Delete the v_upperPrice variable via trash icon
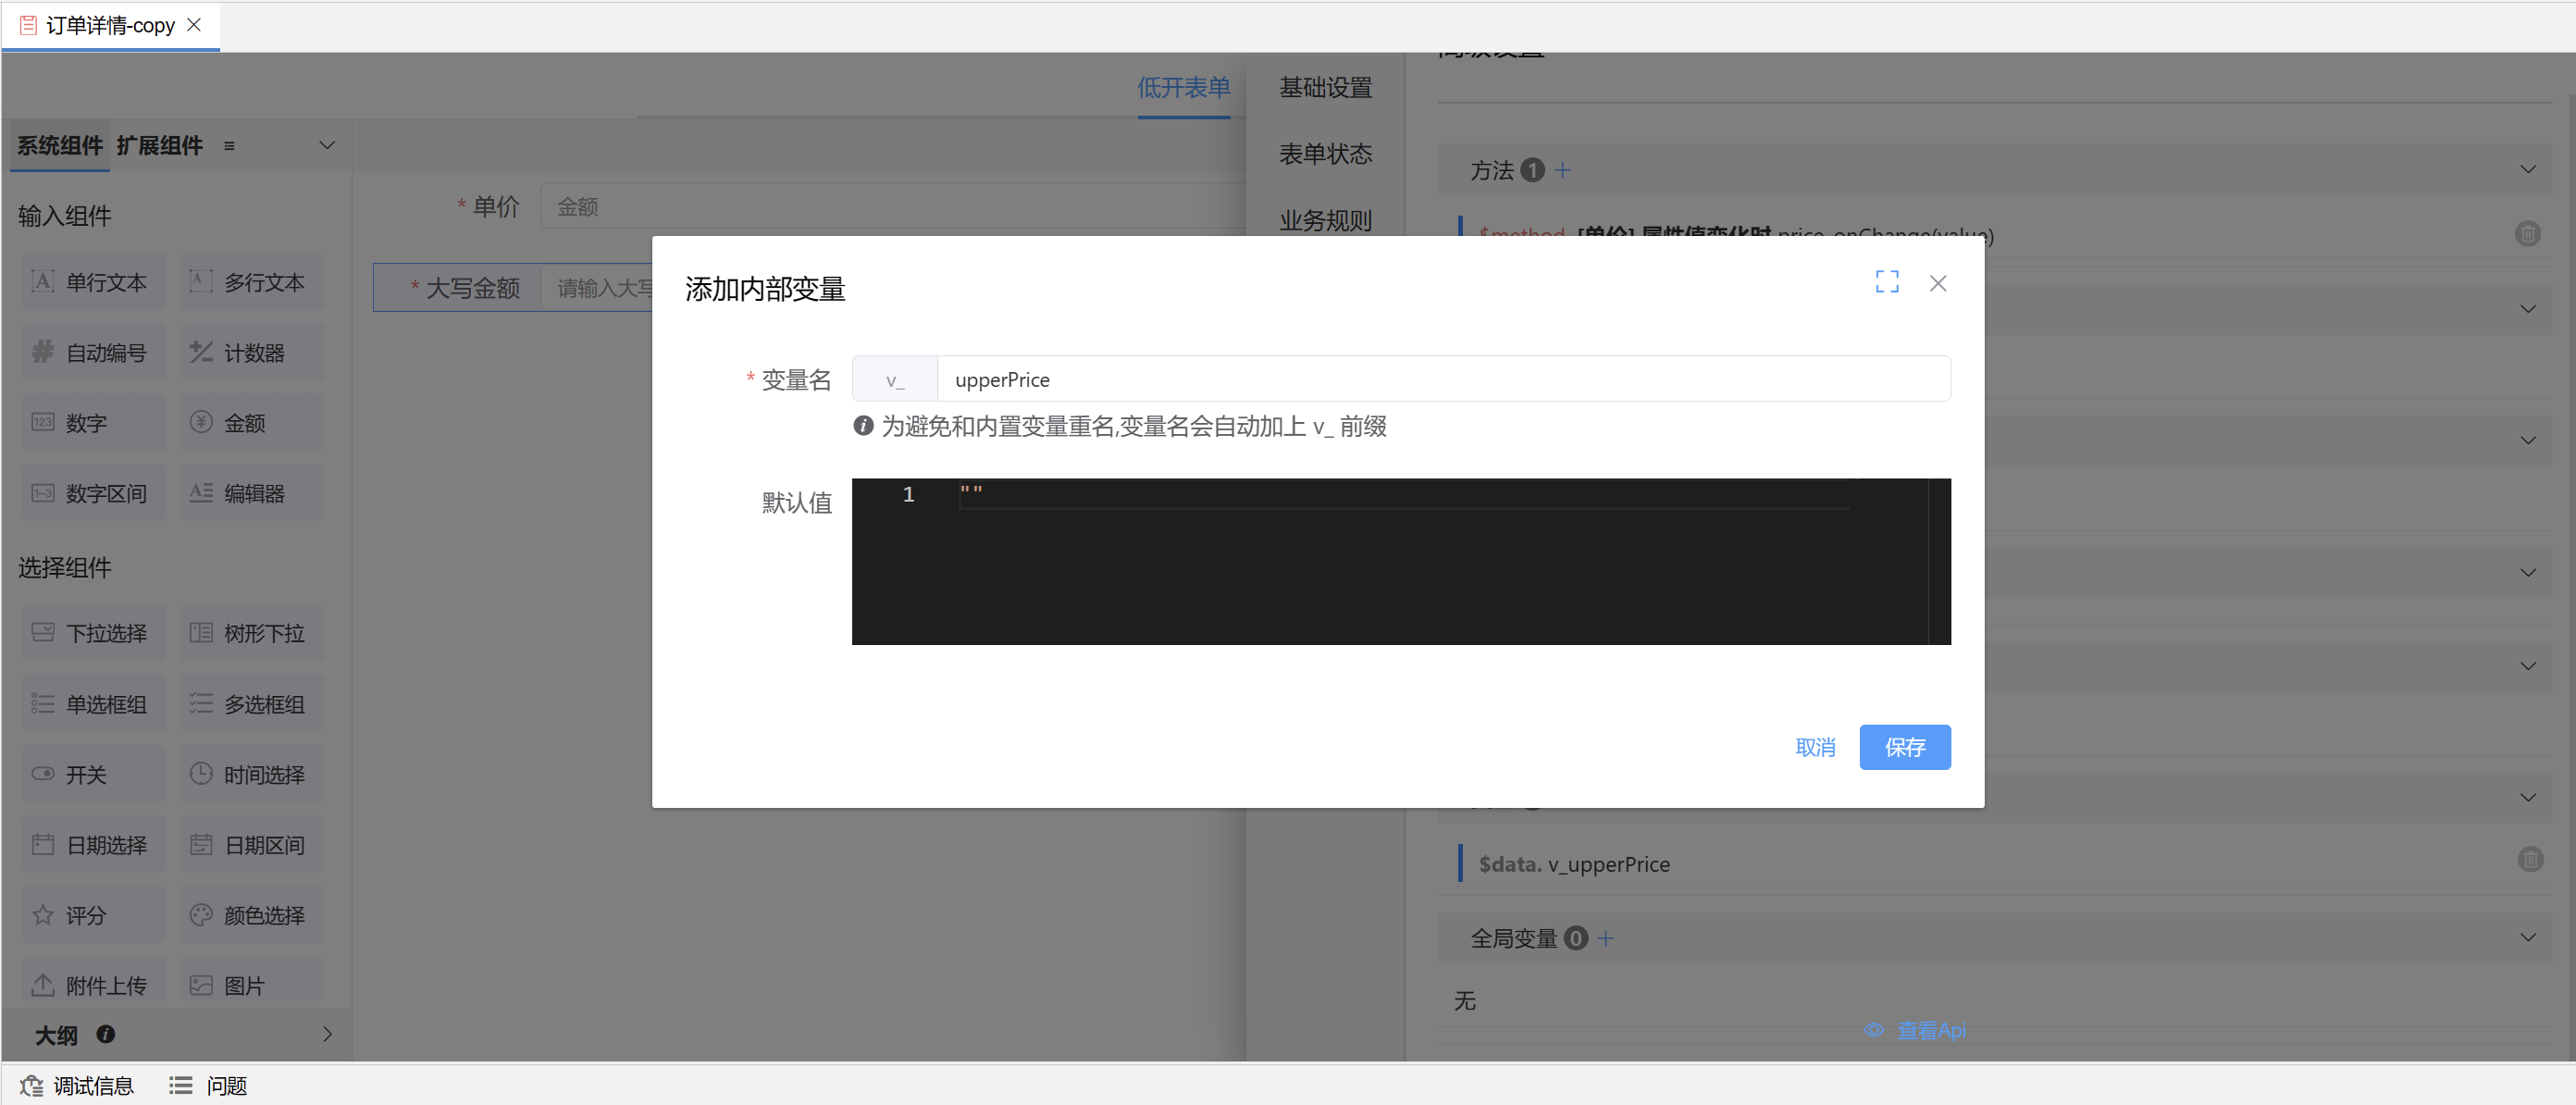Screen dimensions: 2576x1105 point(2529,859)
